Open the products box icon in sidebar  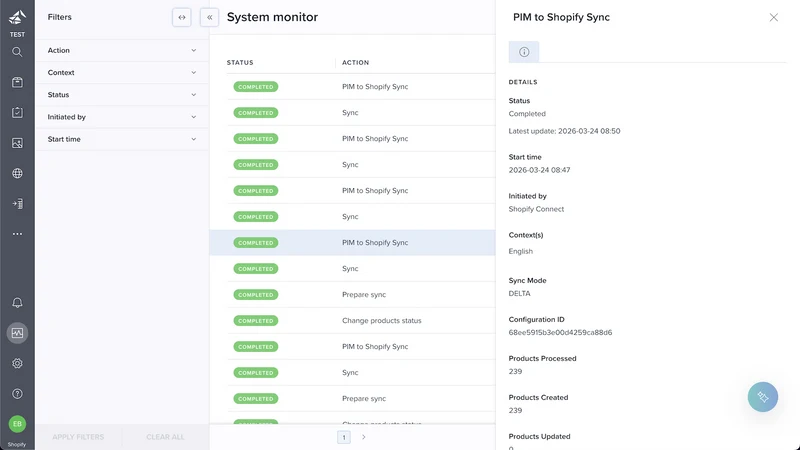tap(17, 82)
